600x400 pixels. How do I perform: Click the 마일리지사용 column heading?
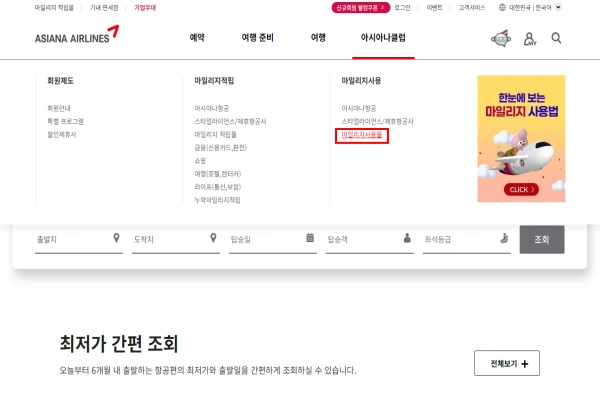361,80
